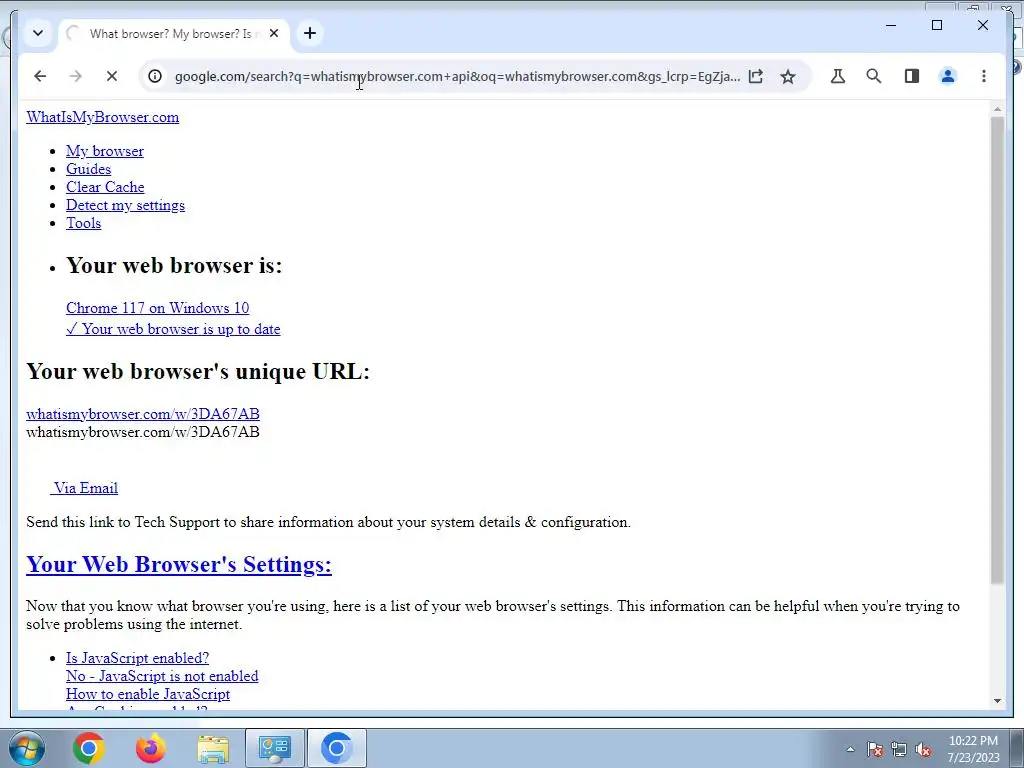Open a new tab with plus button
The width and height of the screenshot is (1024, 768).
pyautogui.click(x=310, y=33)
